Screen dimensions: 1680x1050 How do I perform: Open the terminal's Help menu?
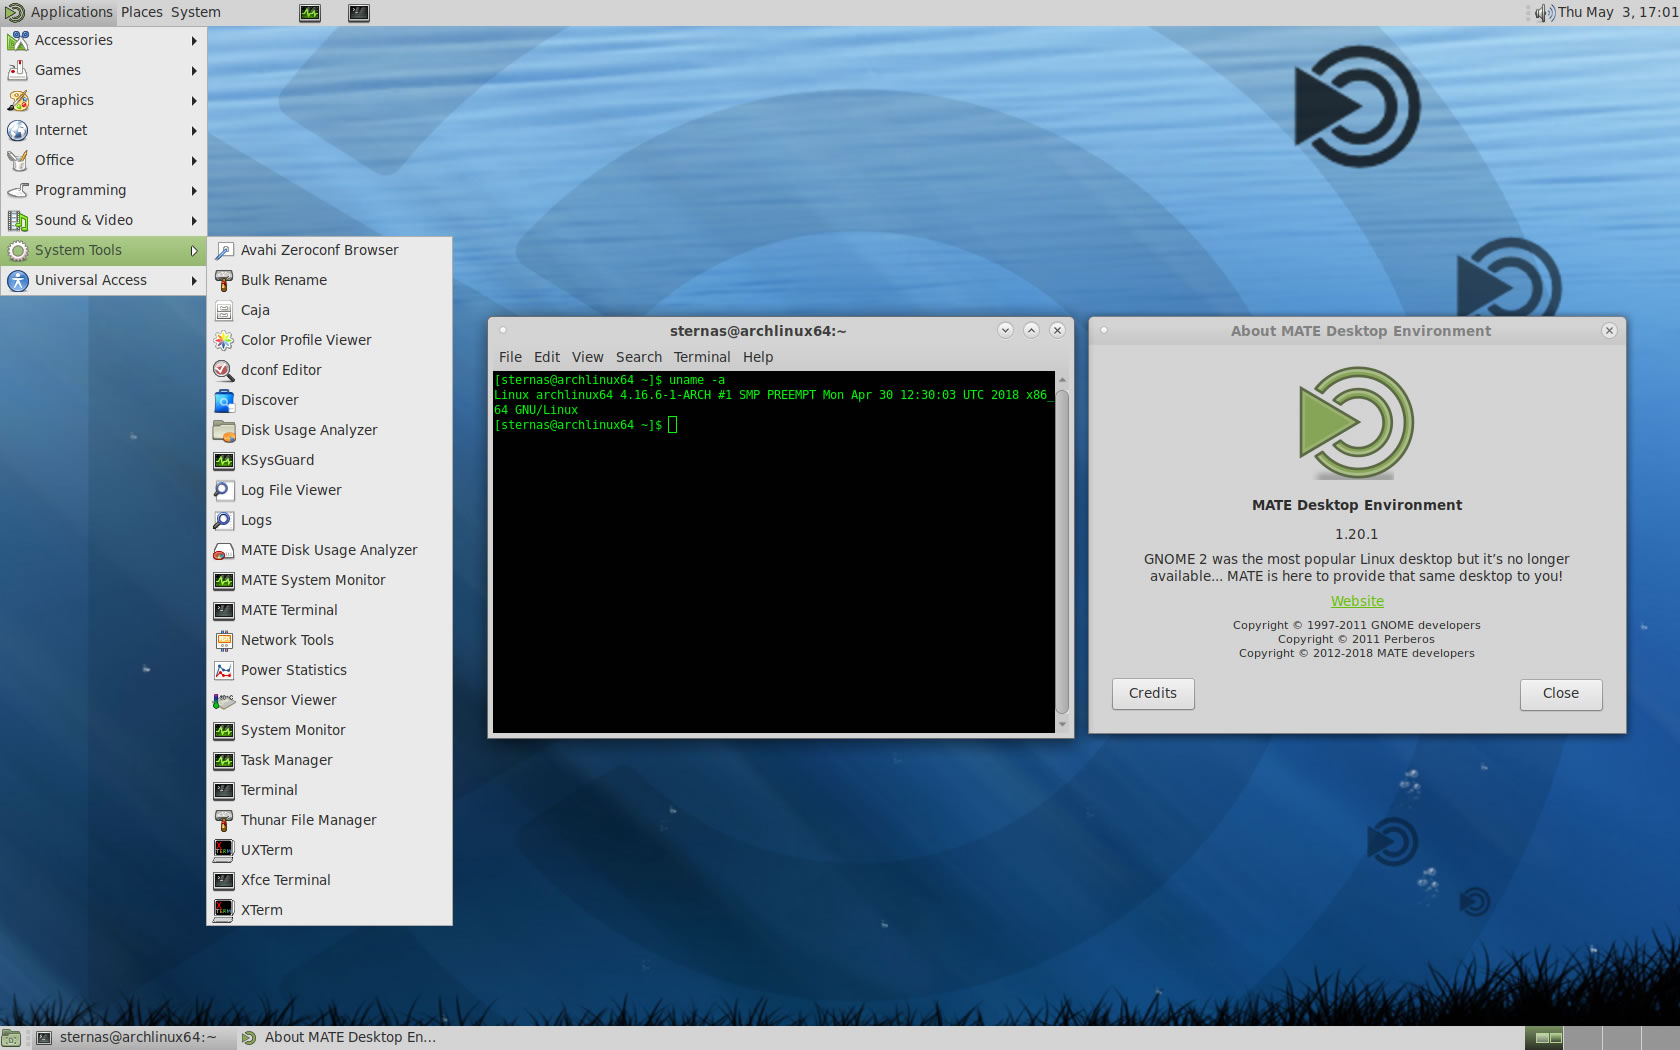pos(758,357)
